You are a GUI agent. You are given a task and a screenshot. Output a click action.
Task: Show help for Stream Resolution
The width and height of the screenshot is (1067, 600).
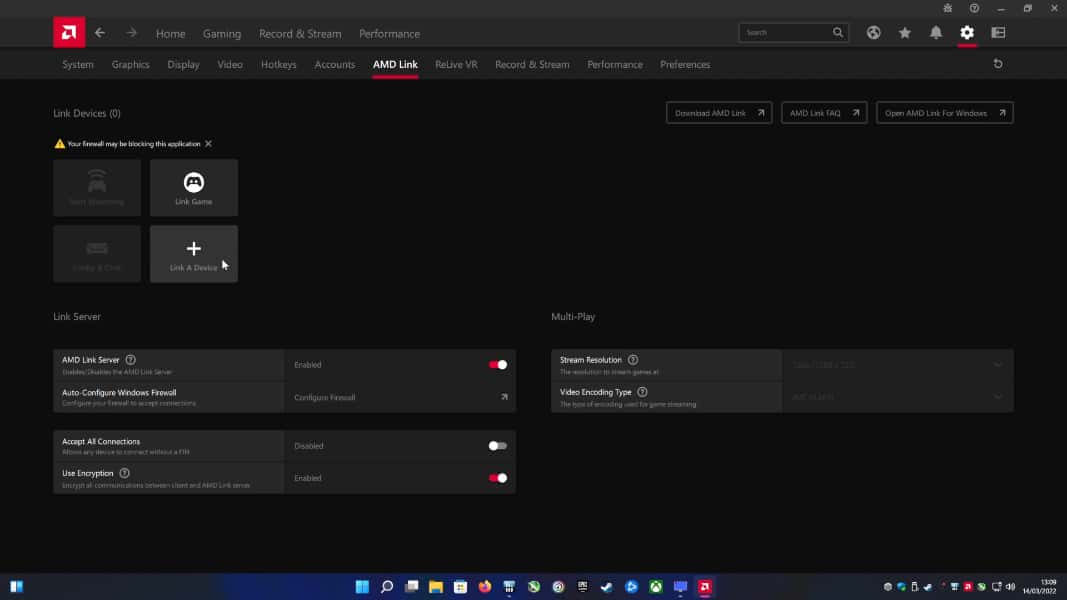tap(633, 360)
